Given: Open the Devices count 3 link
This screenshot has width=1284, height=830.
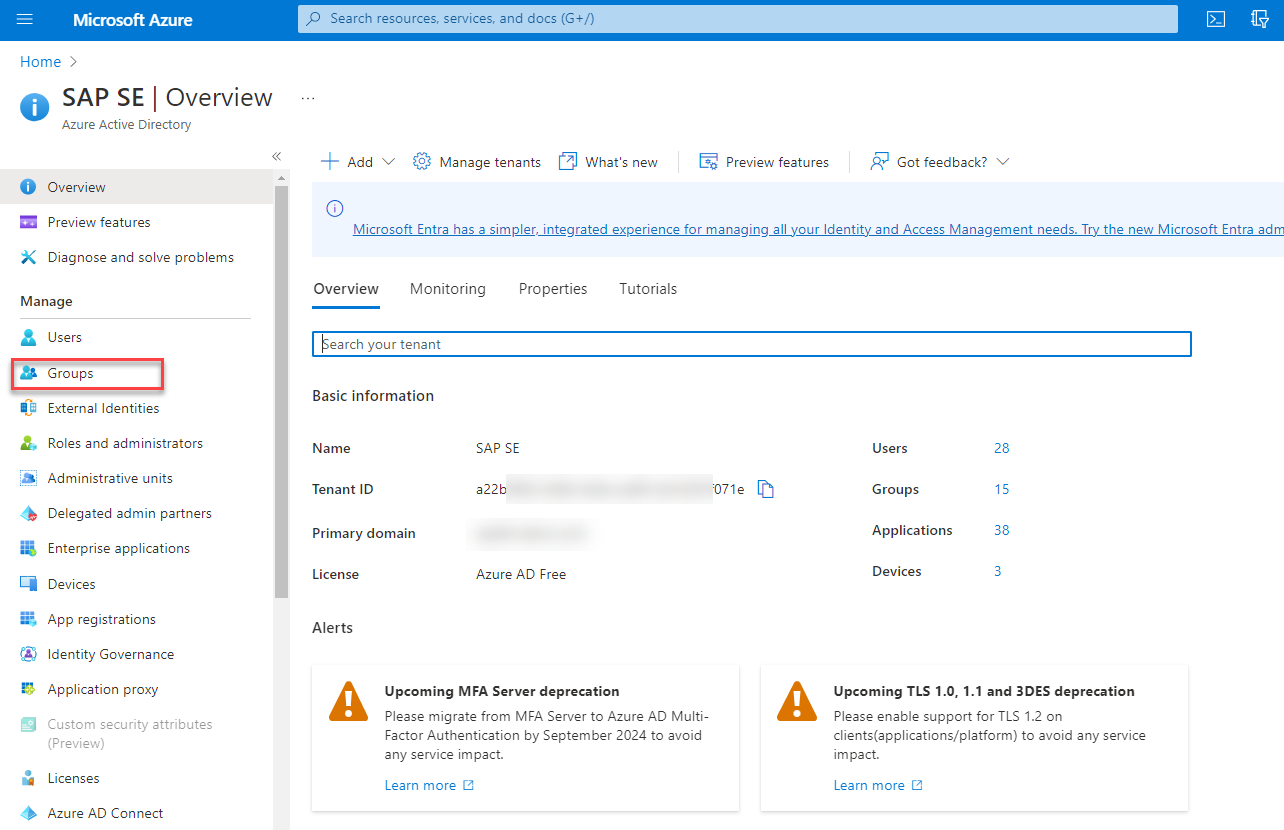Looking at the screenshot, I should point(997,571).
